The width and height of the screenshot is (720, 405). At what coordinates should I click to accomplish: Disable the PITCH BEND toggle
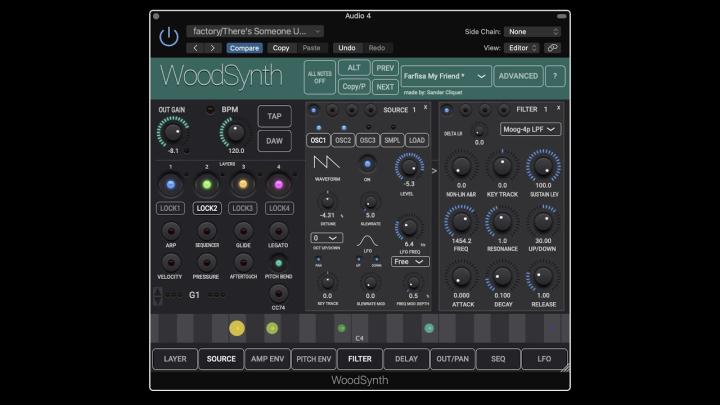pos(278,263)
